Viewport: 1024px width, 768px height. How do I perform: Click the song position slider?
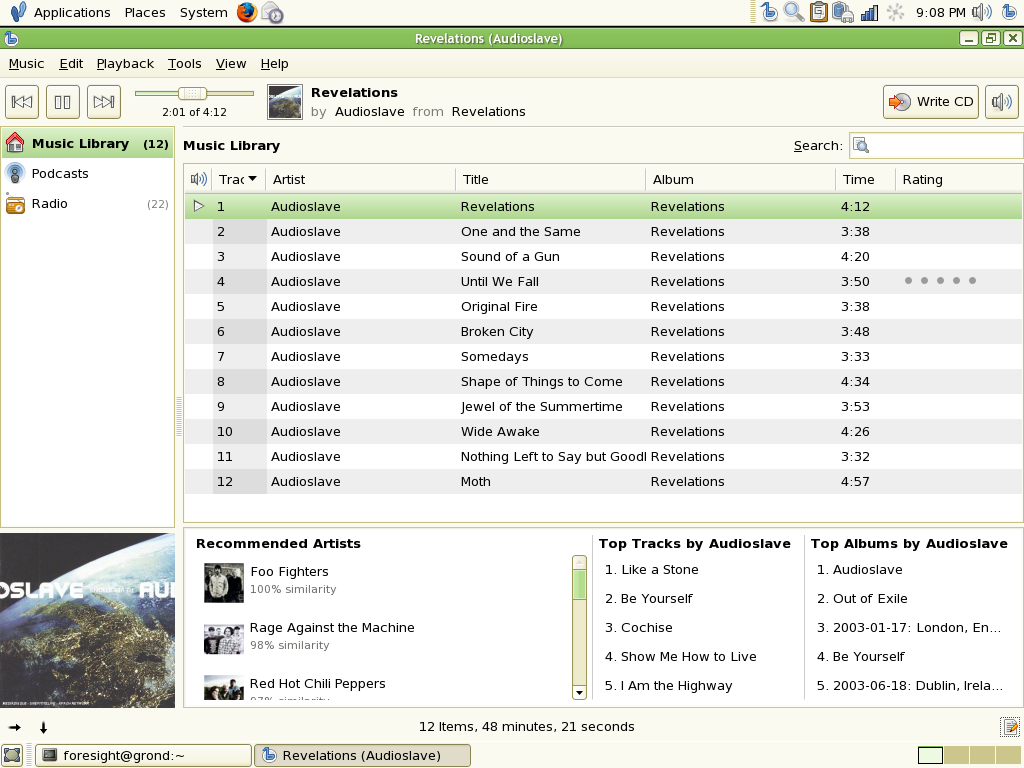click(x=194, y=93)
